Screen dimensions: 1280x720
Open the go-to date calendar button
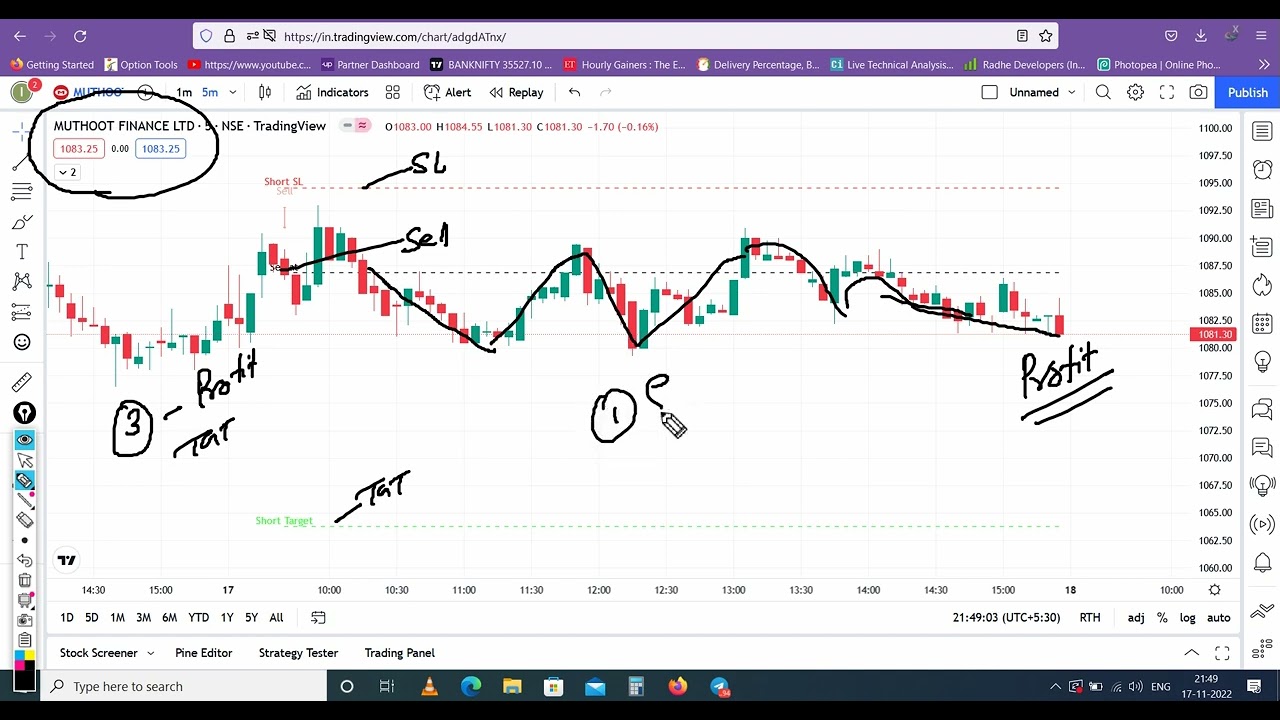click(x=318, y=618)
